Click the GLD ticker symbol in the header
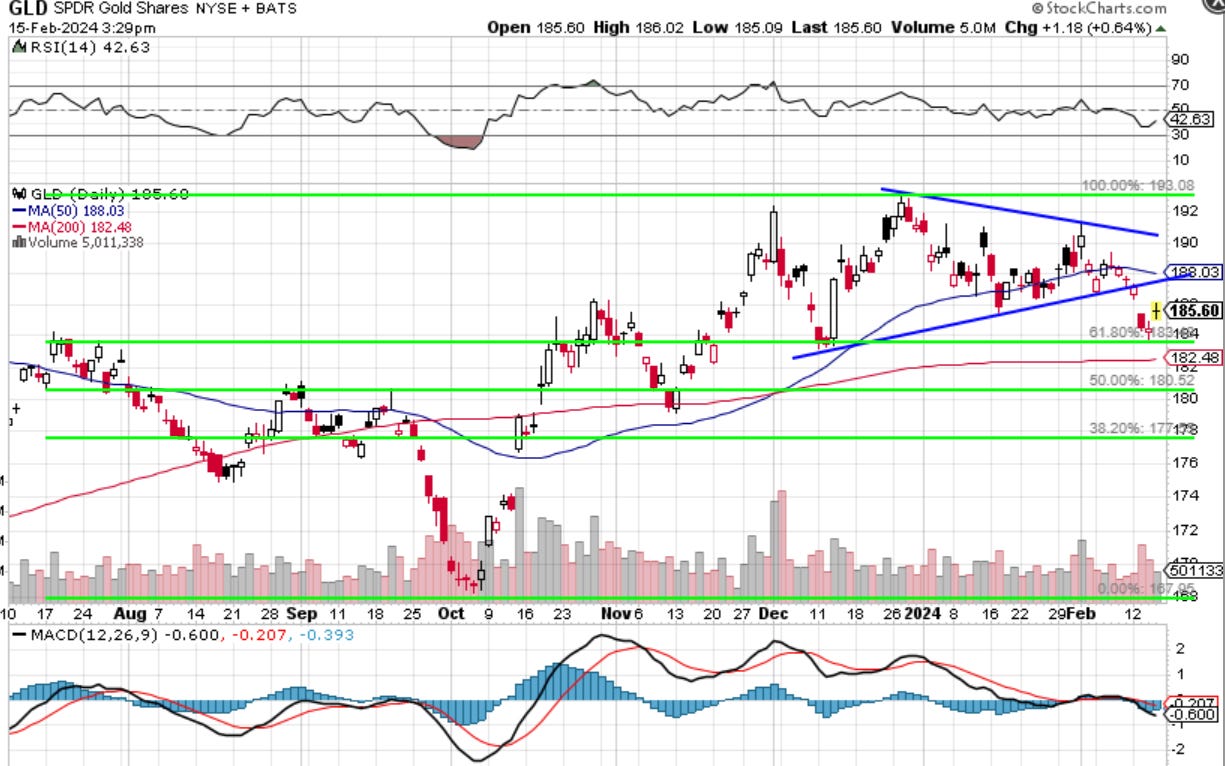The height and width of the screenshot is (766, 1225). coord(30,9)
